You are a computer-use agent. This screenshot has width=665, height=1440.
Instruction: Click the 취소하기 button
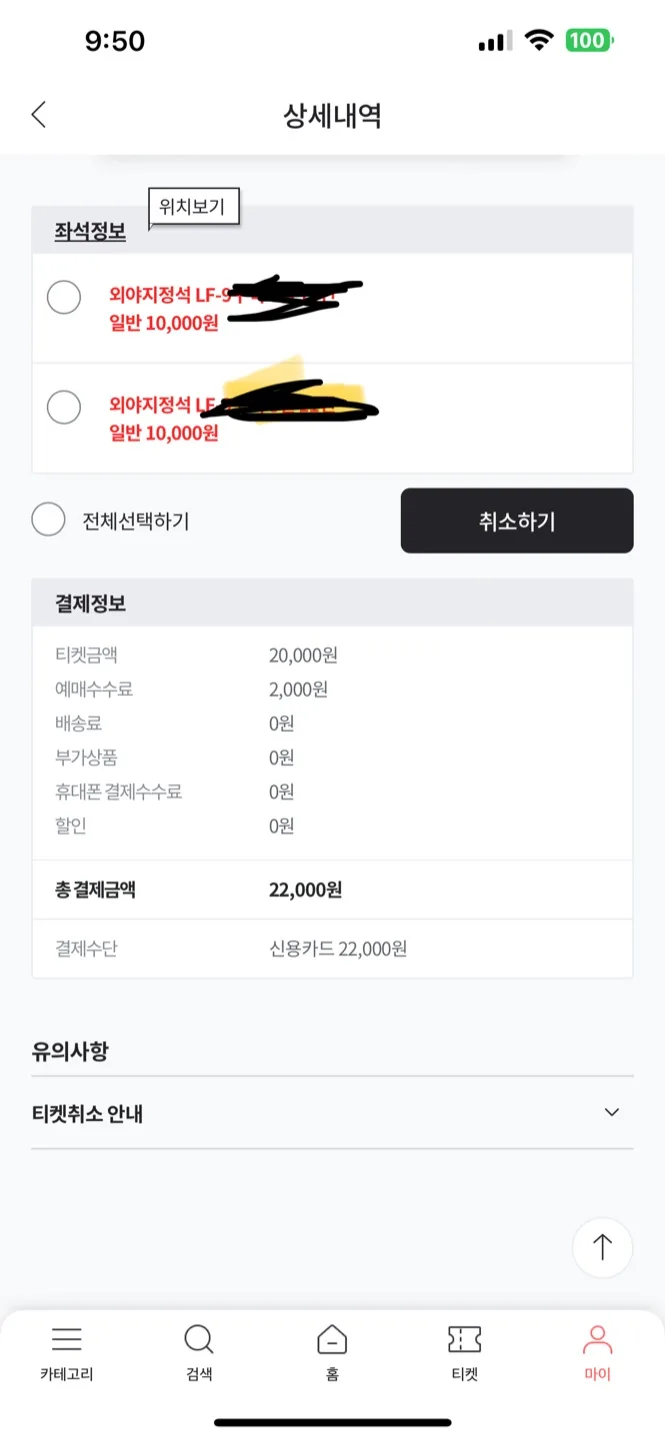[x=517, y=520]
